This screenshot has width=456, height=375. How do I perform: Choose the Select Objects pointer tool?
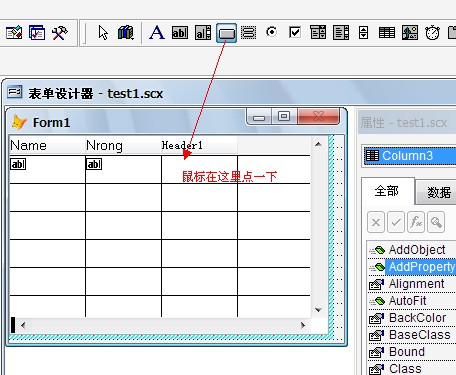(103, 33)
